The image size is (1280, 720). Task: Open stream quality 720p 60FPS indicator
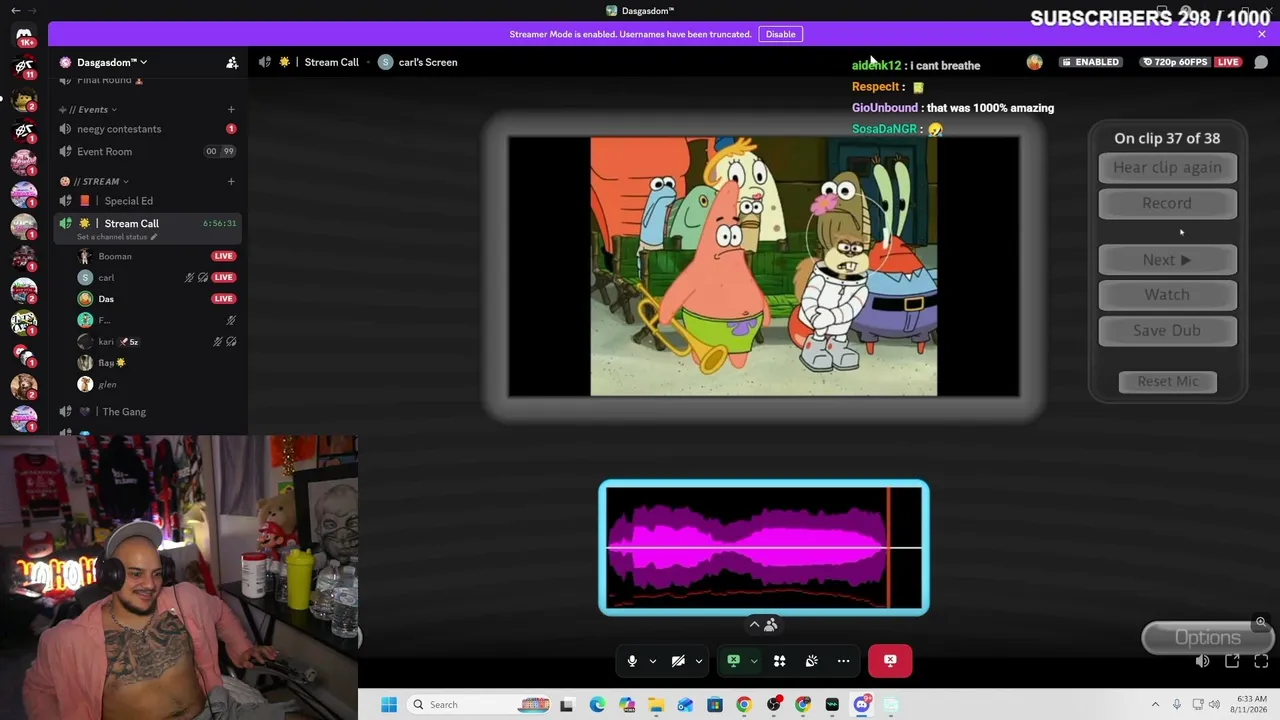coord(1175,62)
